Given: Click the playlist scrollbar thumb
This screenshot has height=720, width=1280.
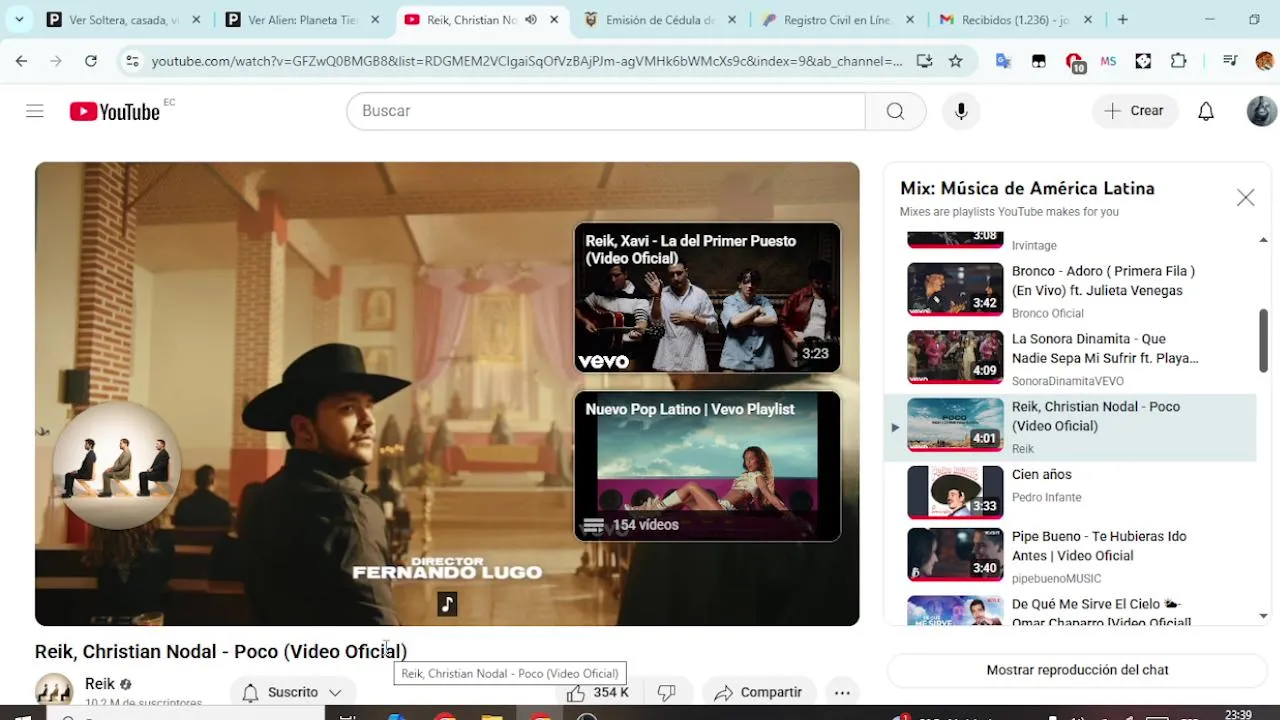Looking at the screenshot, I should pos(1263,340).
